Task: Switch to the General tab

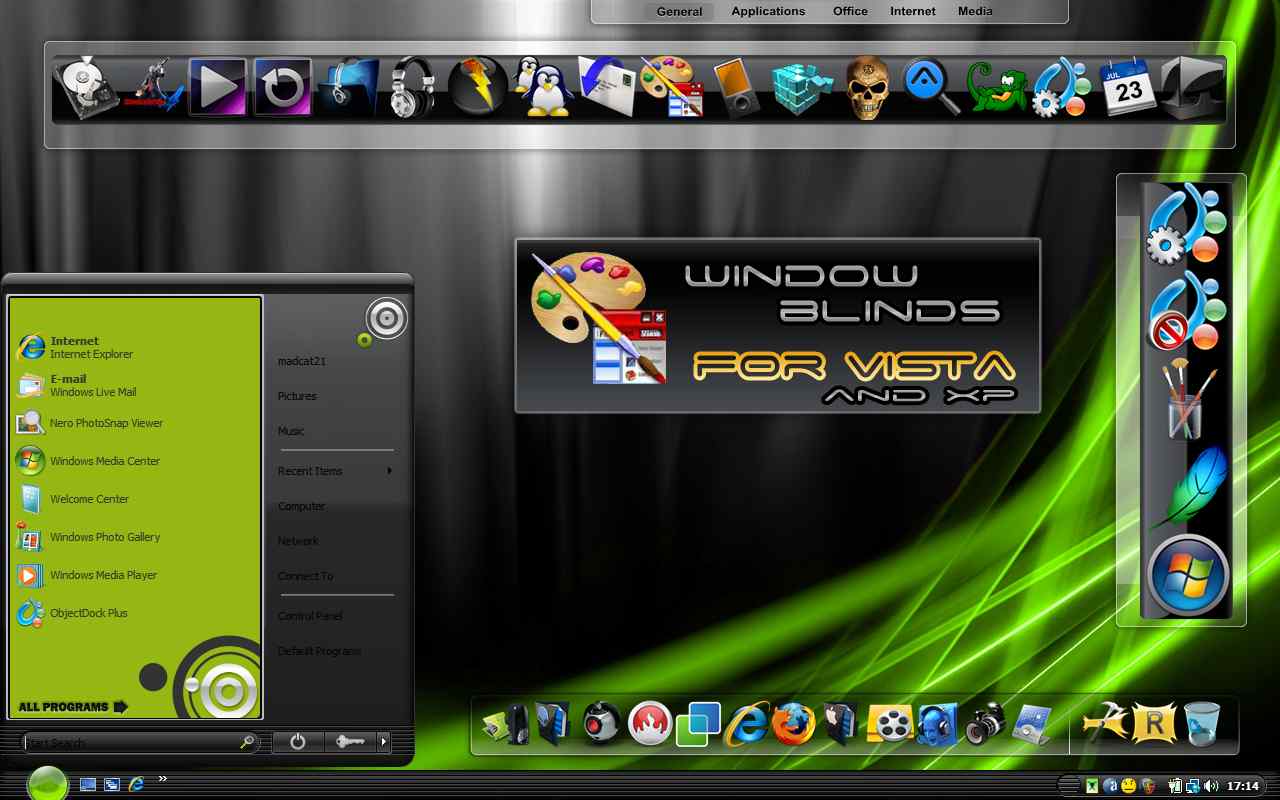Action: [680, 12]
